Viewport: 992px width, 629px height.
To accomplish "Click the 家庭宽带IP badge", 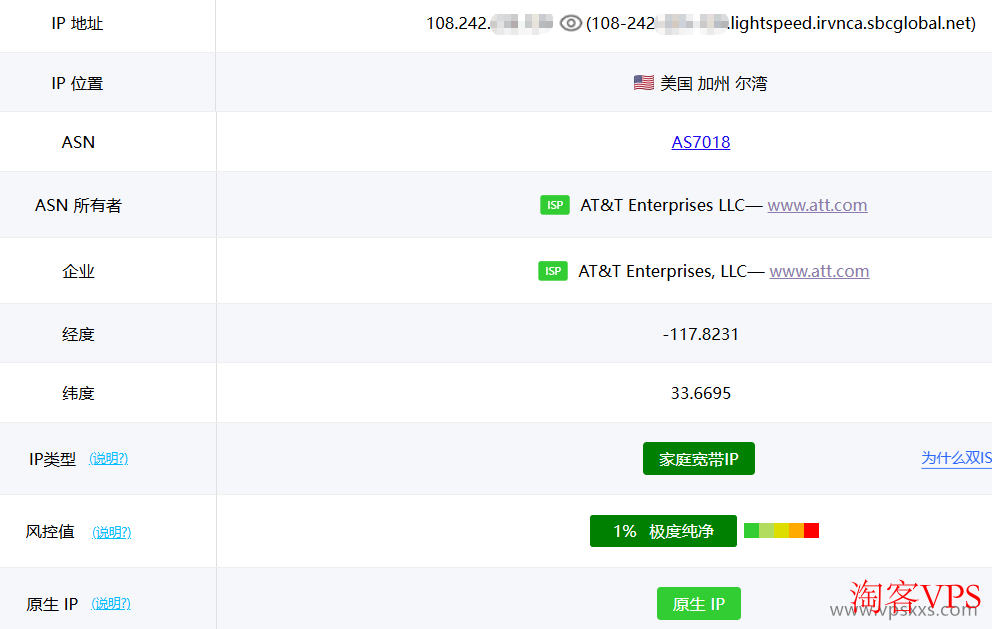I will point(698,458).
